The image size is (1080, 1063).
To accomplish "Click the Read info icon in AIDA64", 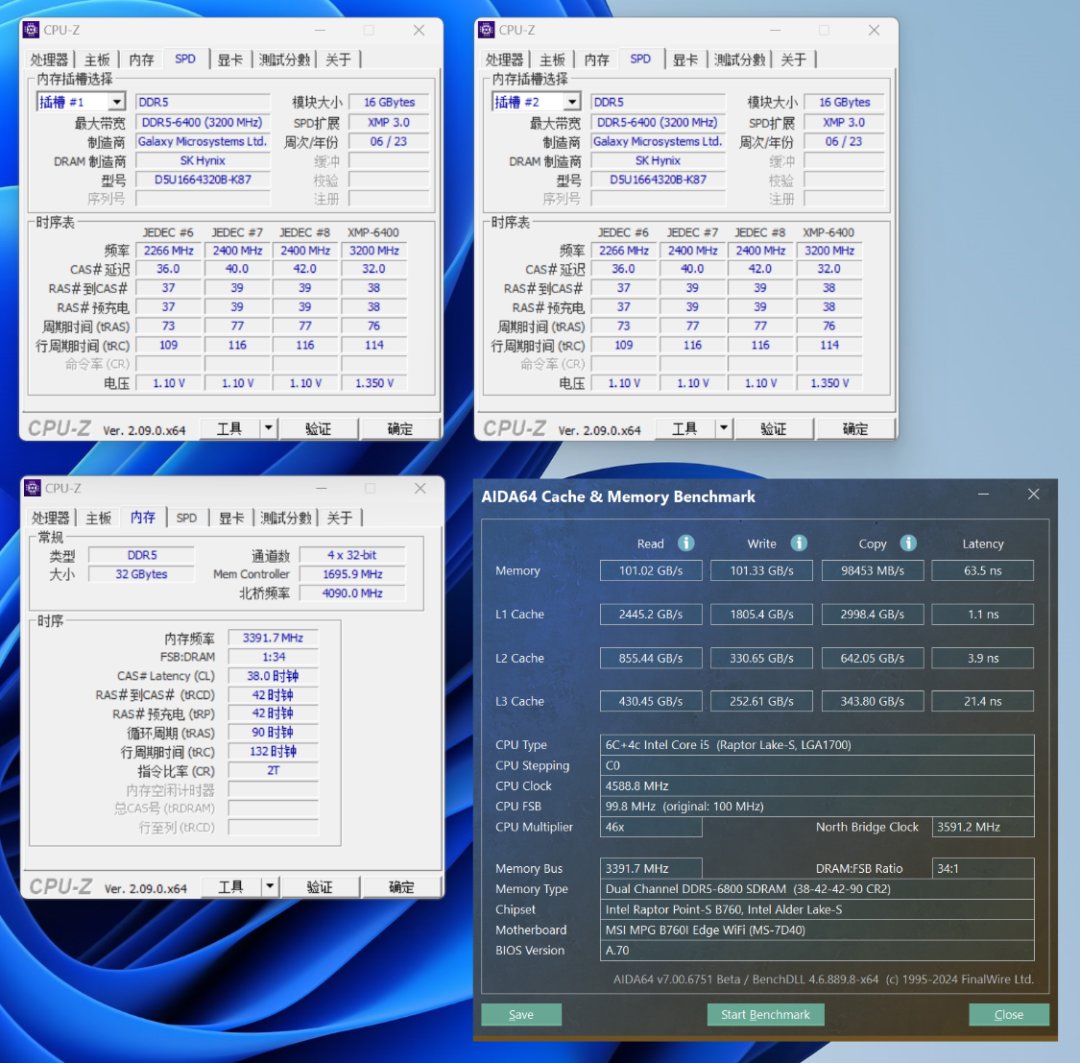I will coord(686,543).
